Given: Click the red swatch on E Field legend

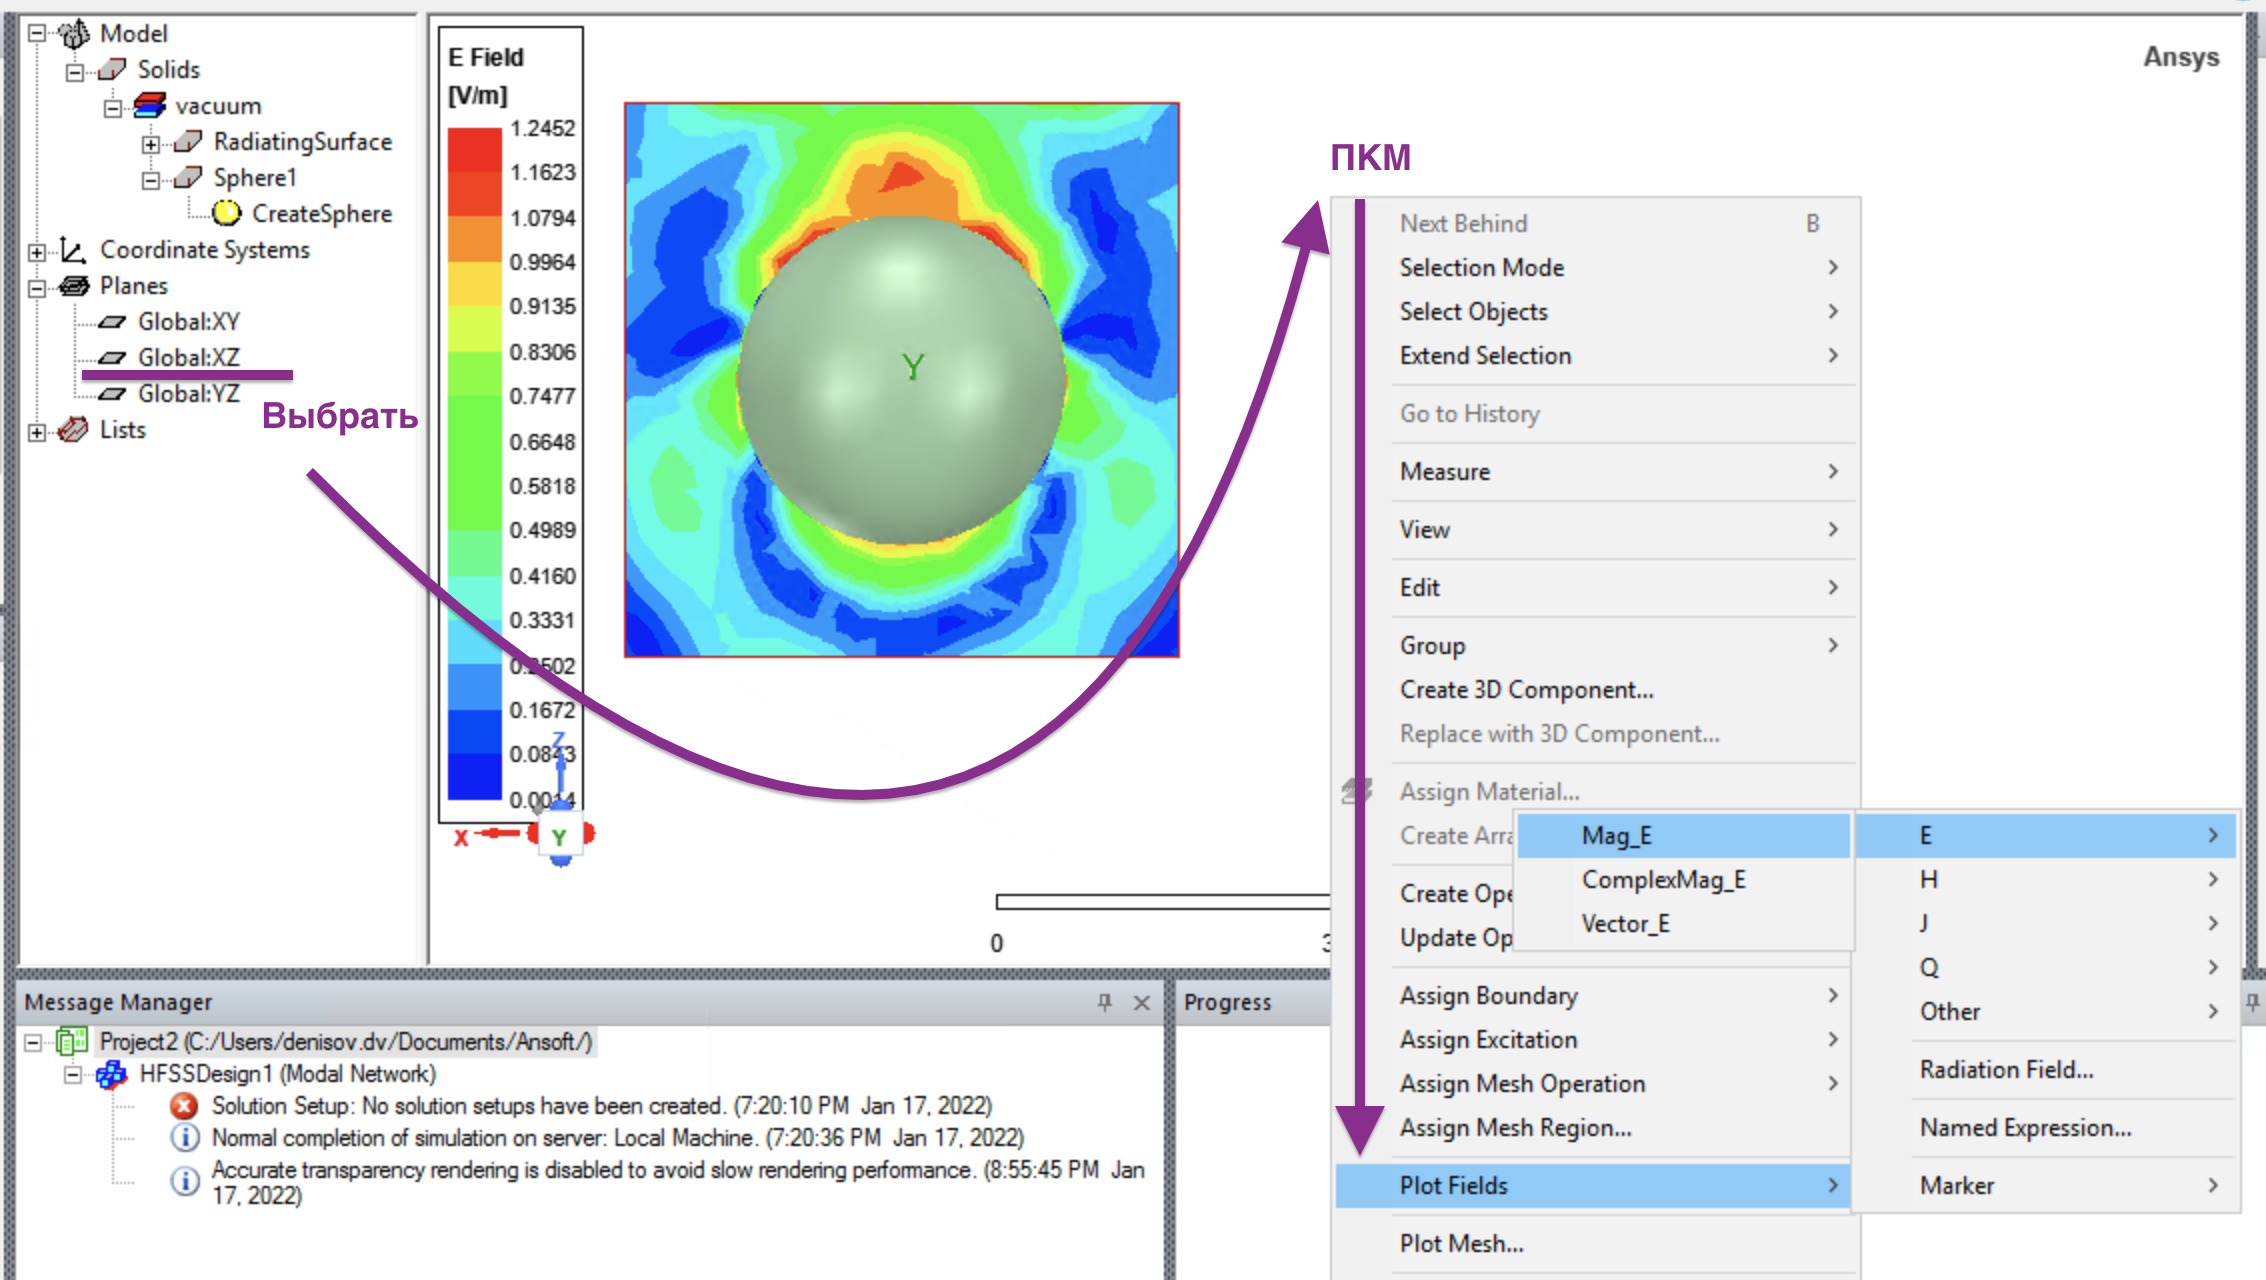Looking at the screenshot, I should [474, 150].
